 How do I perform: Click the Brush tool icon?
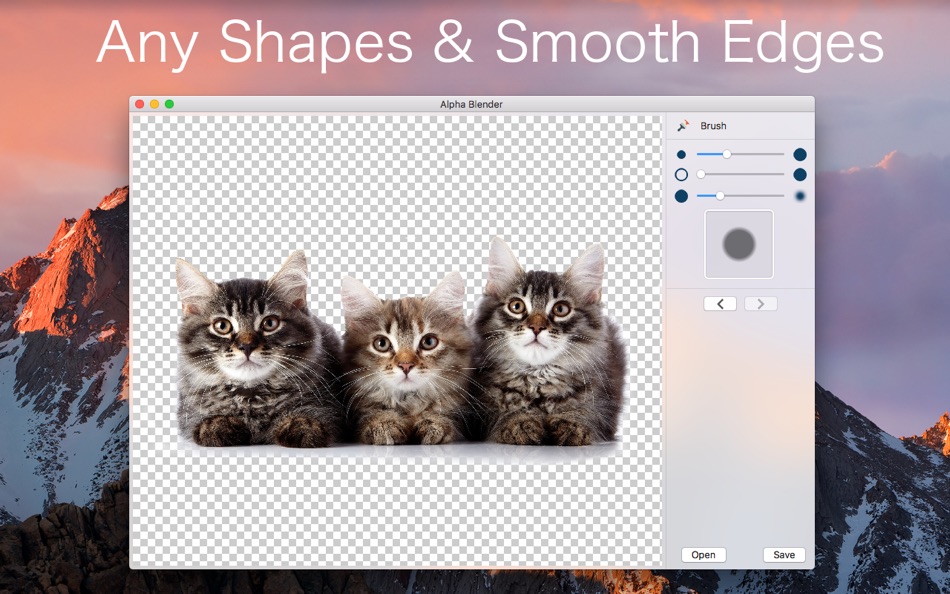click(x=683, y=126)
